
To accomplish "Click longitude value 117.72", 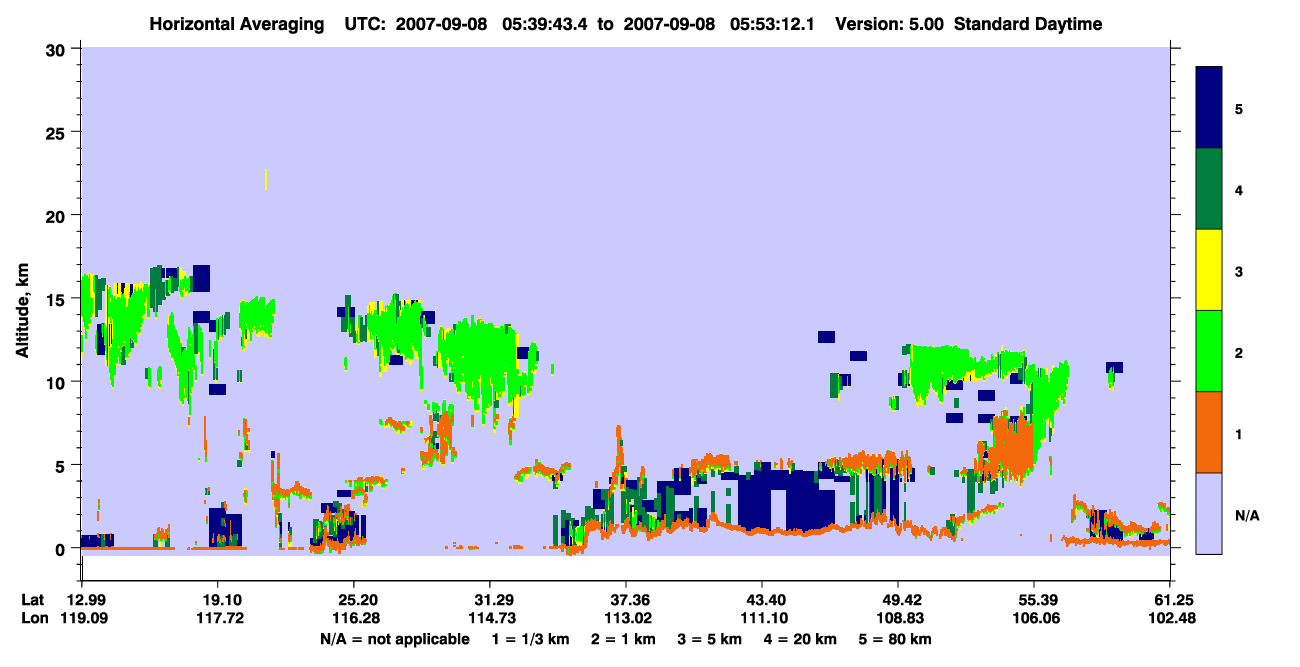I will point(218,618).
